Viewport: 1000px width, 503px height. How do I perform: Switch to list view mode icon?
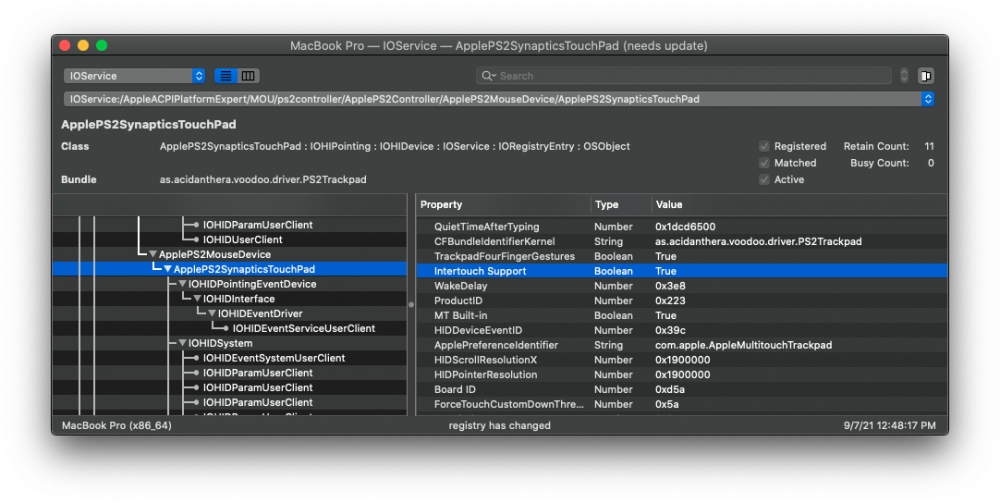(226, 76)
